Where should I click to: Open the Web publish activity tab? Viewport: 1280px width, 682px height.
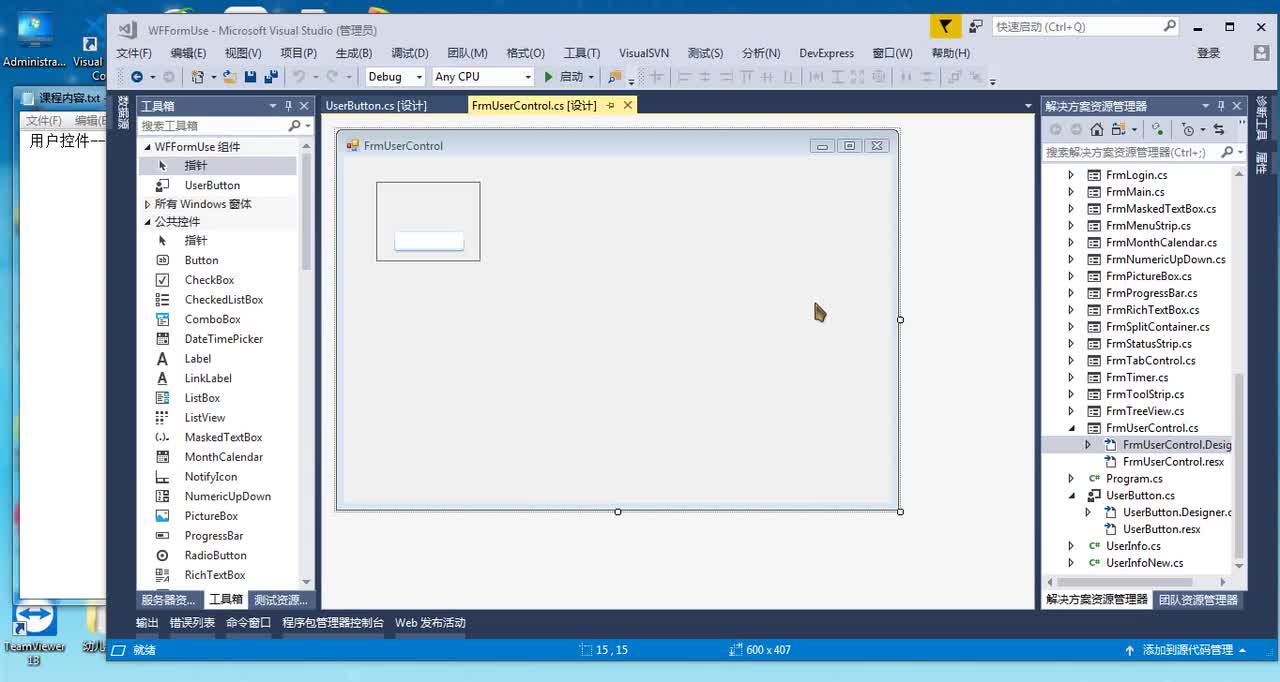(x=430, y=622)
